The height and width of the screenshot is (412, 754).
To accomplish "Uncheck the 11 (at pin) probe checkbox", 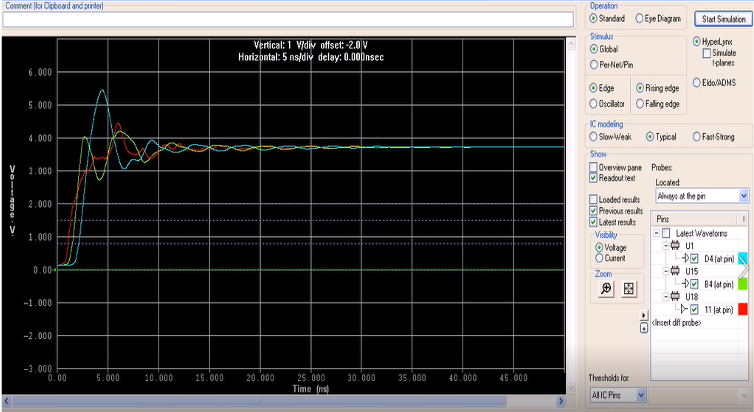I will (x=694, y=310).
